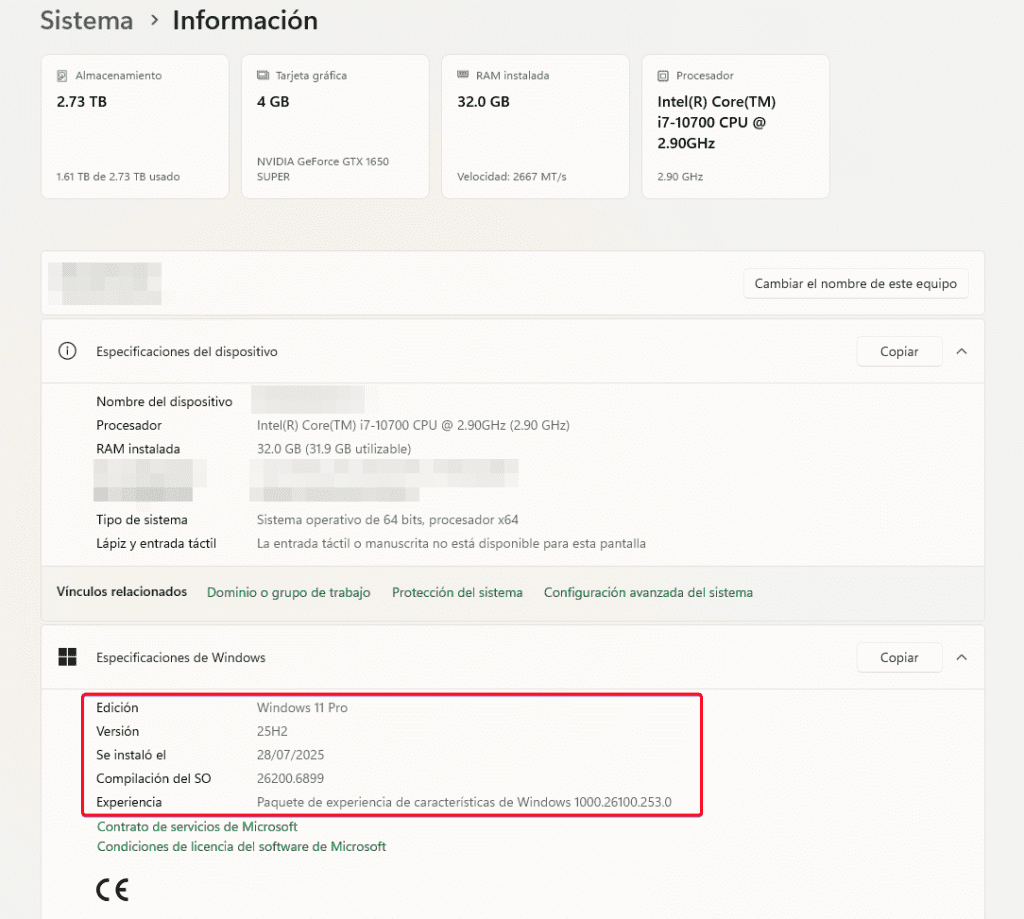This screenshot has width=1024, height=919.
Task: Go back to Sistema in the breadcrumb
Action: tap(87, 21)
